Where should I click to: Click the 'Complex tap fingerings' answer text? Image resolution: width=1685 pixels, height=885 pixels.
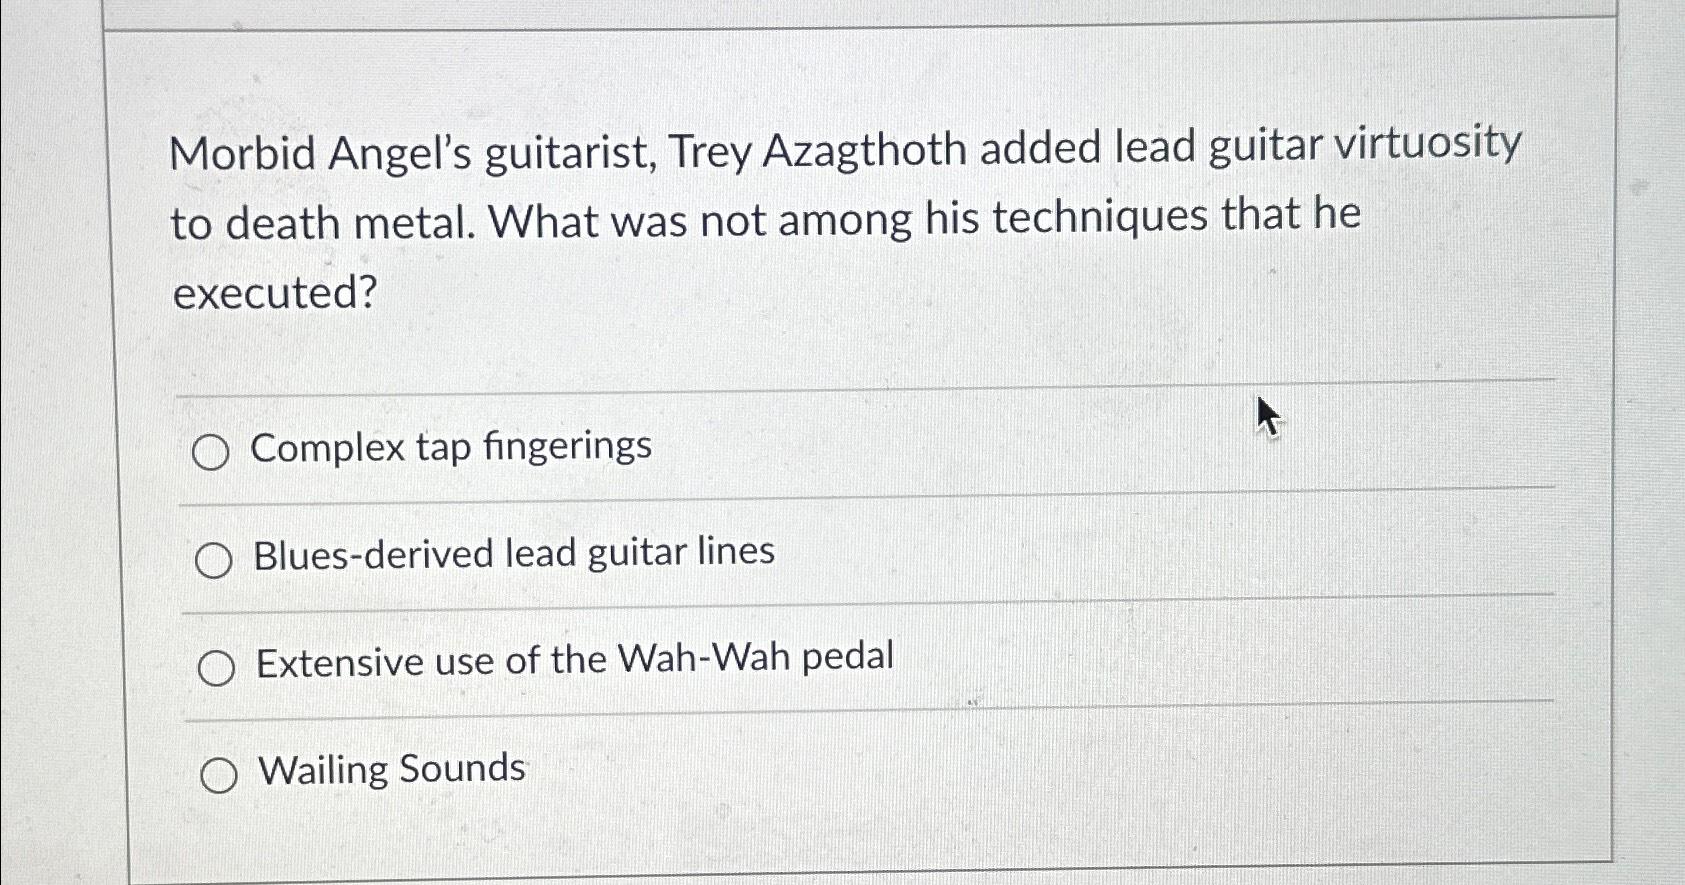[452, 447]
